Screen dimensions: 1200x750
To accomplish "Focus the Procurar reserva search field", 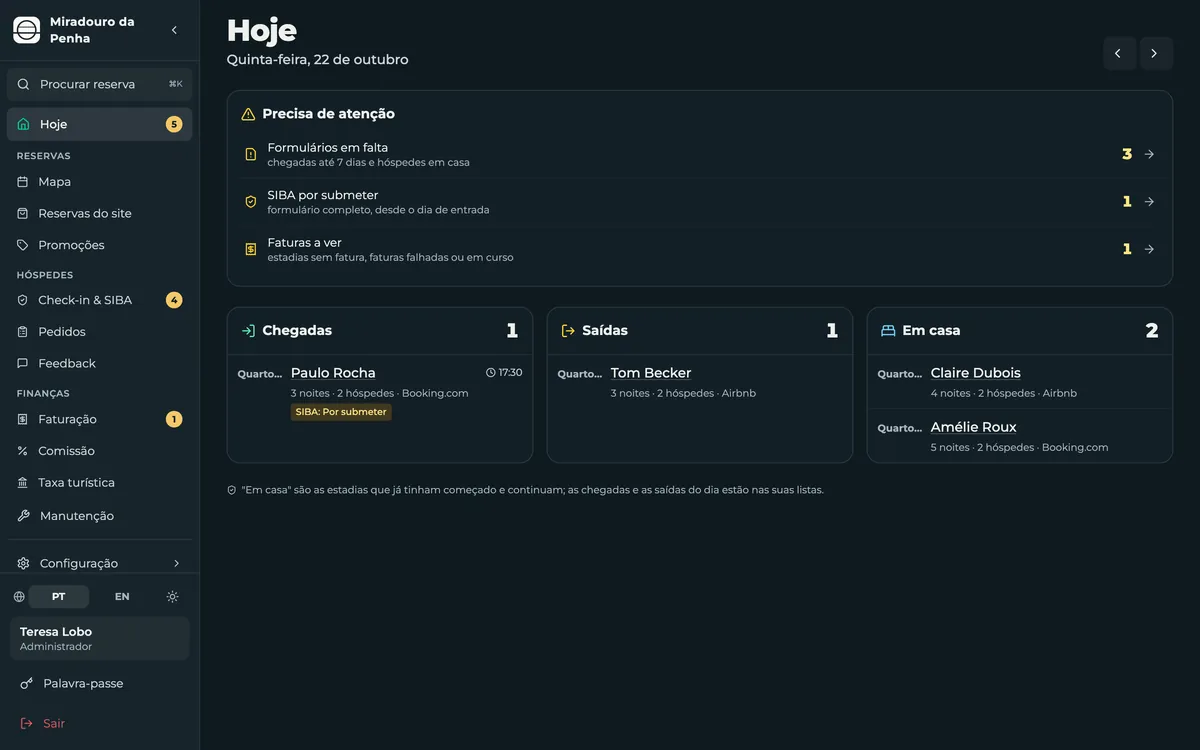I will pos(100,84).
